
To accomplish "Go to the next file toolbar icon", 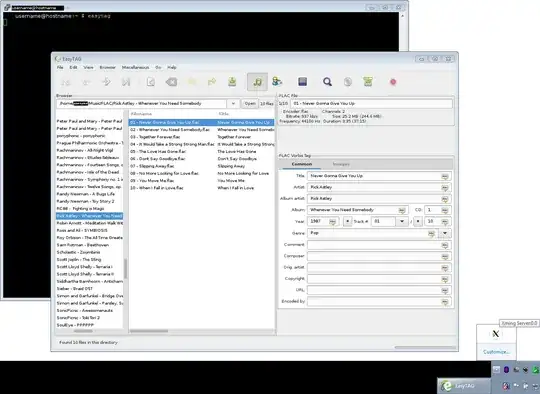I will click(106, 82).
